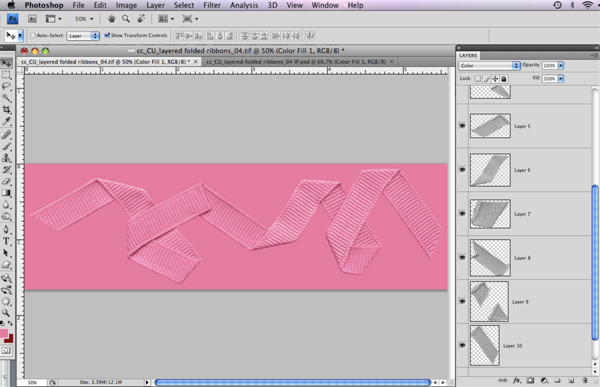The height and width of the screenshot is (387, 600).
Task: Hide Layer 8 with eye icon
Action: click(x=462, y=258)
